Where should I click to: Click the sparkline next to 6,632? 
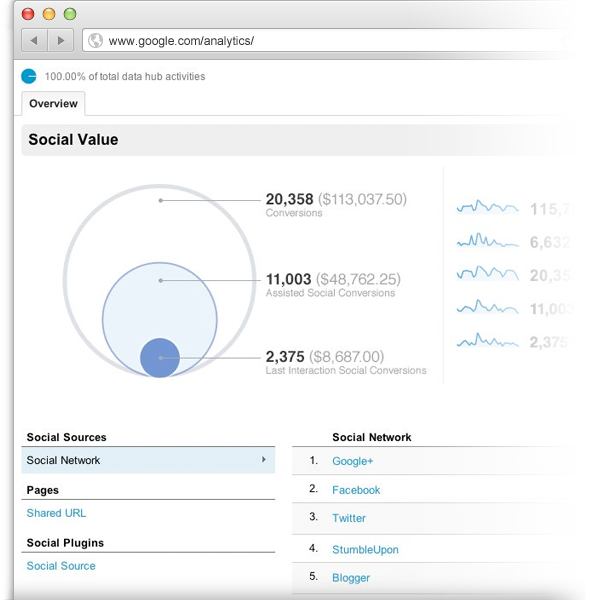[x=488, y=240]
